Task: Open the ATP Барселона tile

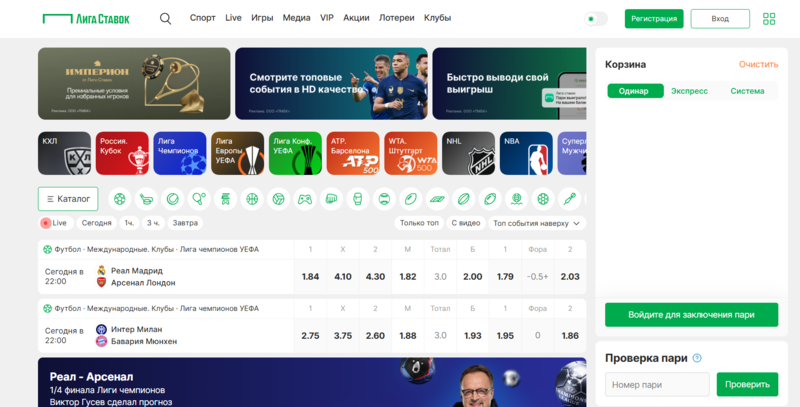Action: coord(353,154)
